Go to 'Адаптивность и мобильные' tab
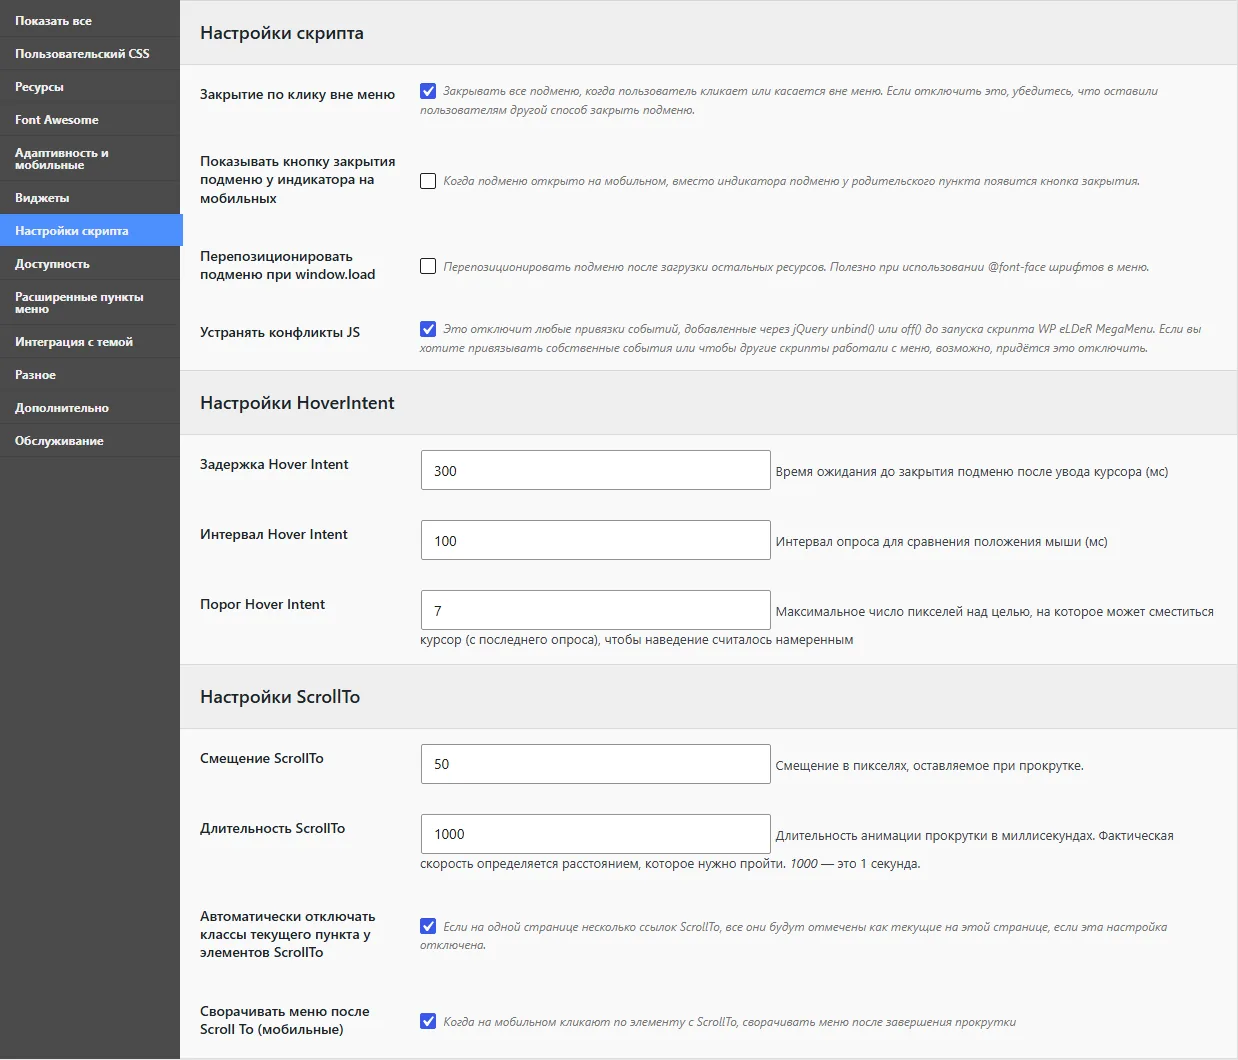 point(90,159)
